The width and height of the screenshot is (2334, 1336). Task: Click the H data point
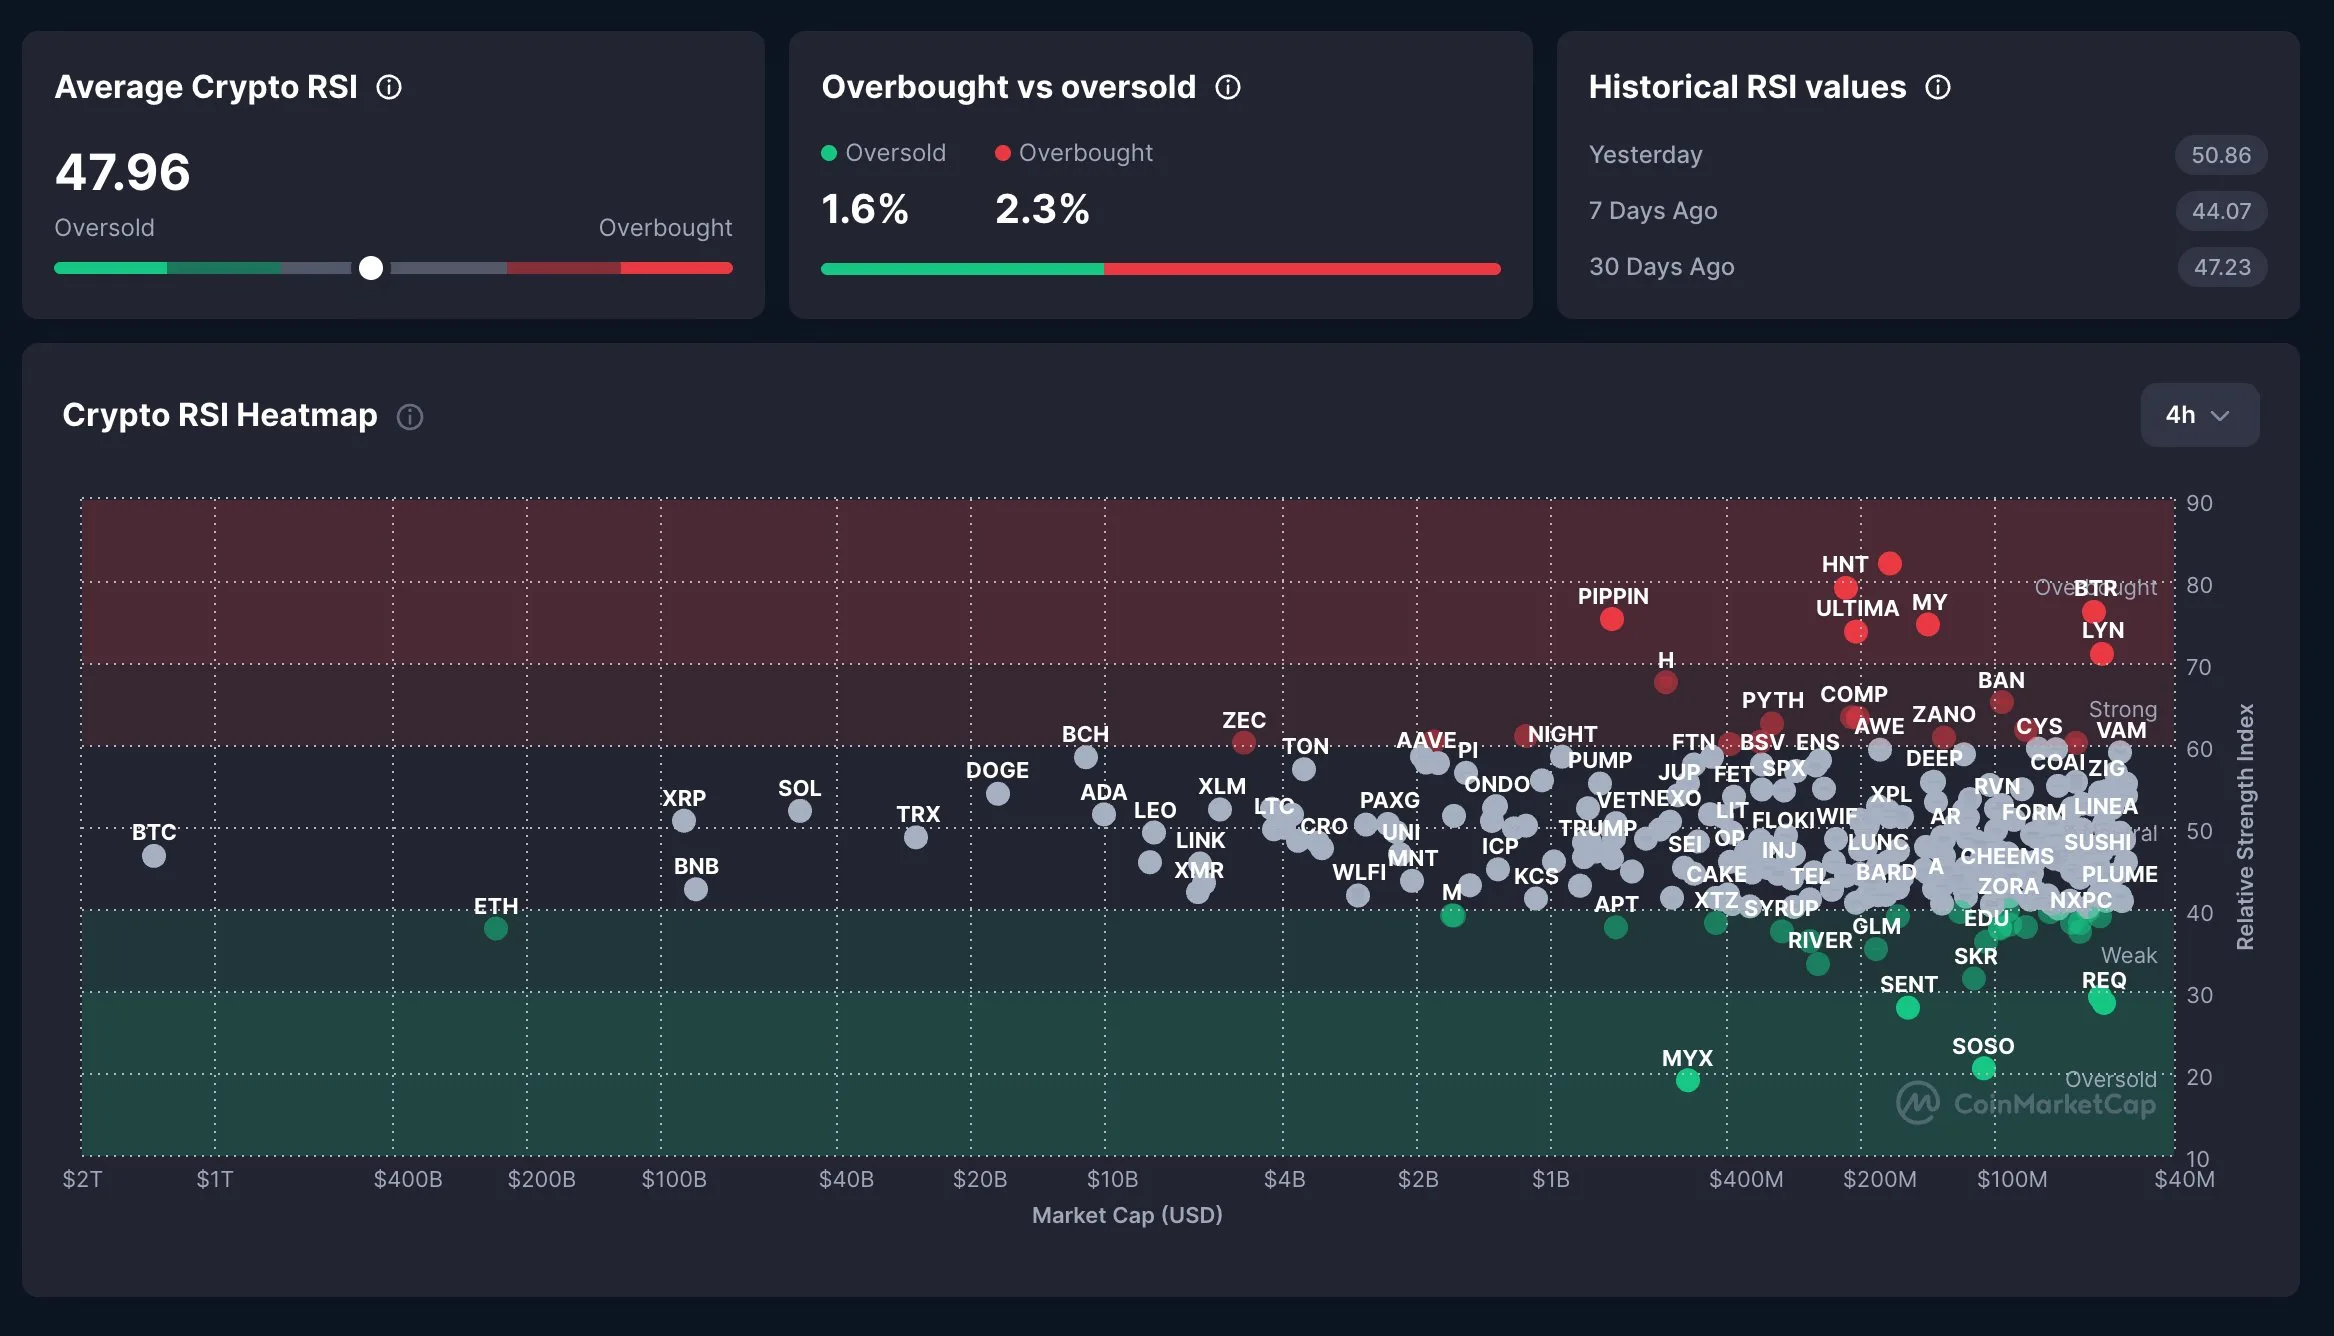tap(1666, 683)
